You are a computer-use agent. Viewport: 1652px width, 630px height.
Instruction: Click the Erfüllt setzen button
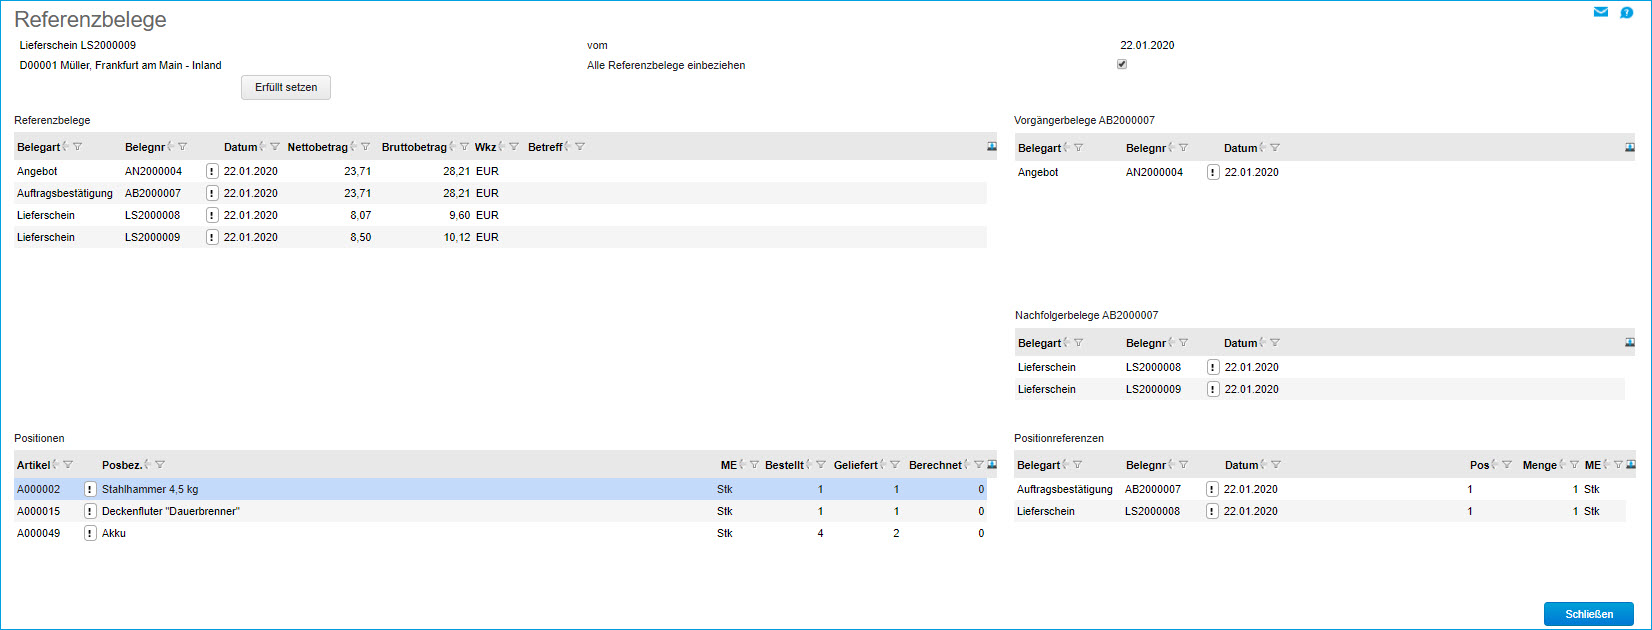[285, 88]
